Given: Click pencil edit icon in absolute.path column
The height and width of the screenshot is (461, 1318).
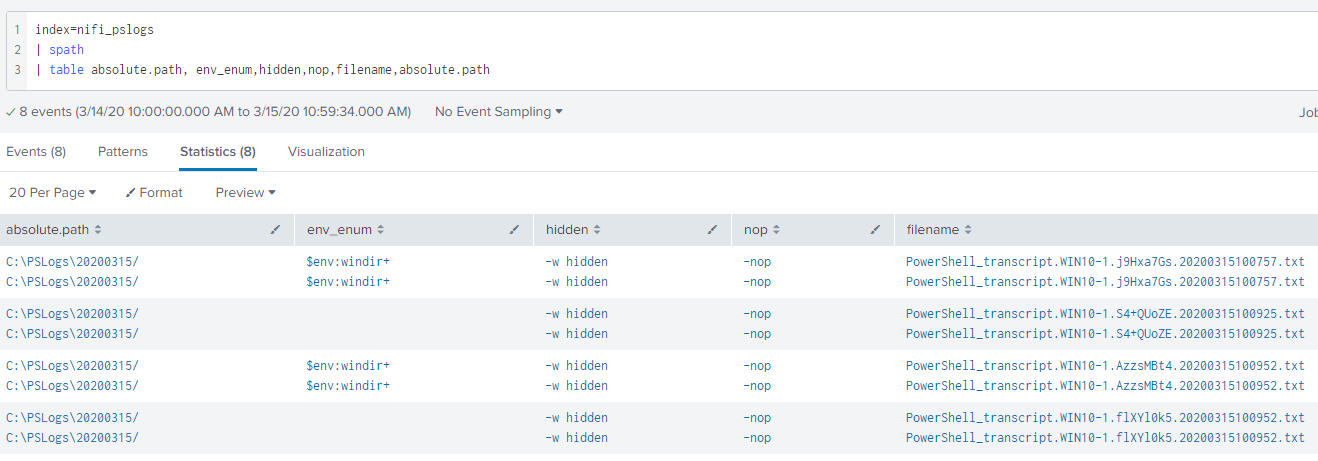Looking at the screenshot, I should point(275,230).
